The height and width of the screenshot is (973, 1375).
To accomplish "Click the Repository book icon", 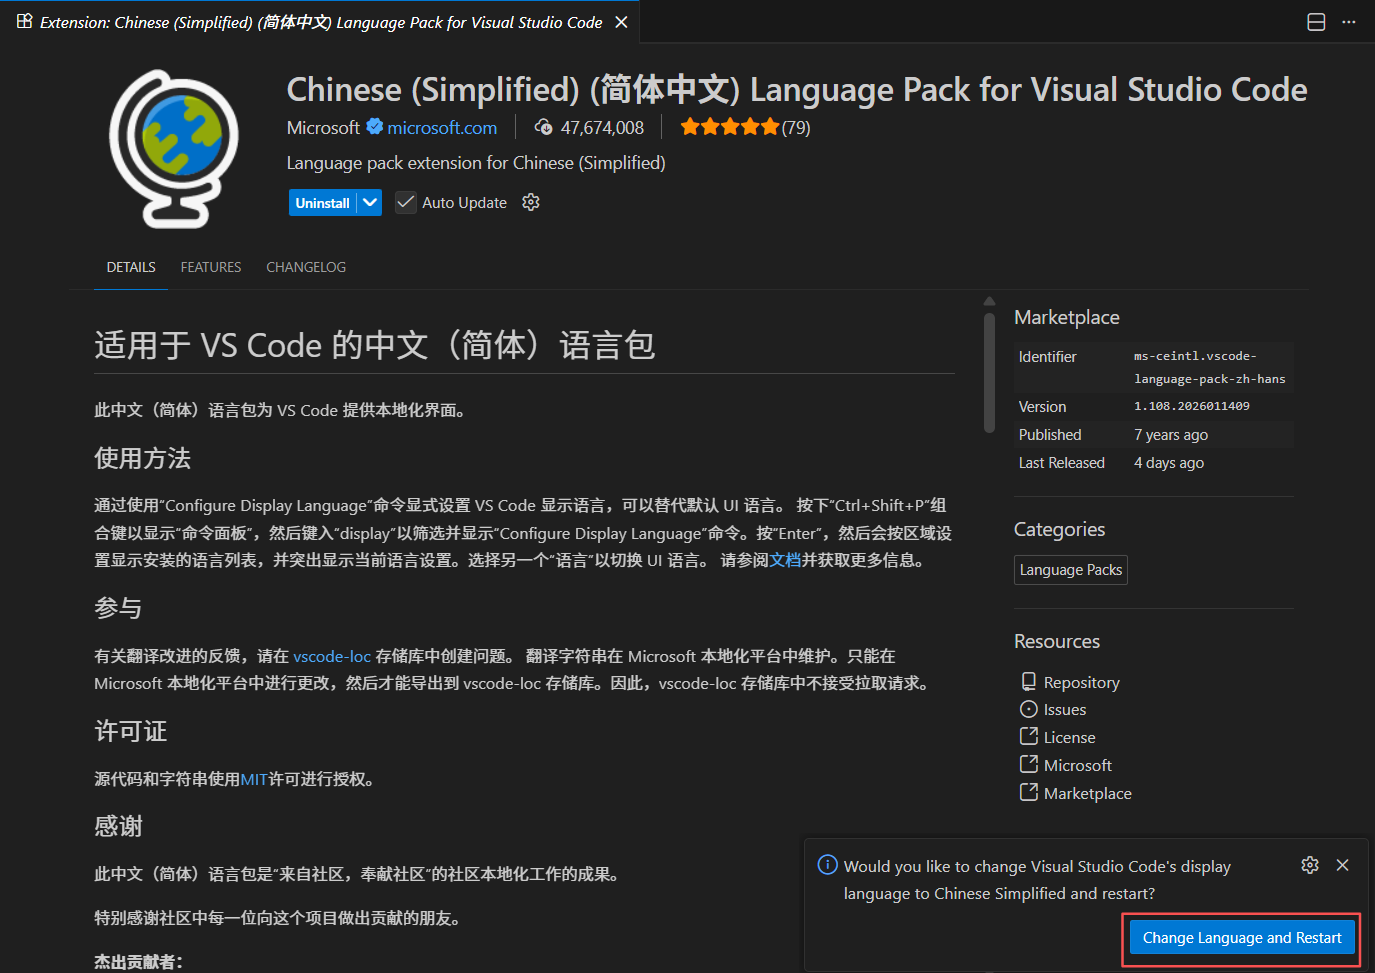I will pyautogui.click(x=1028, y=681).
